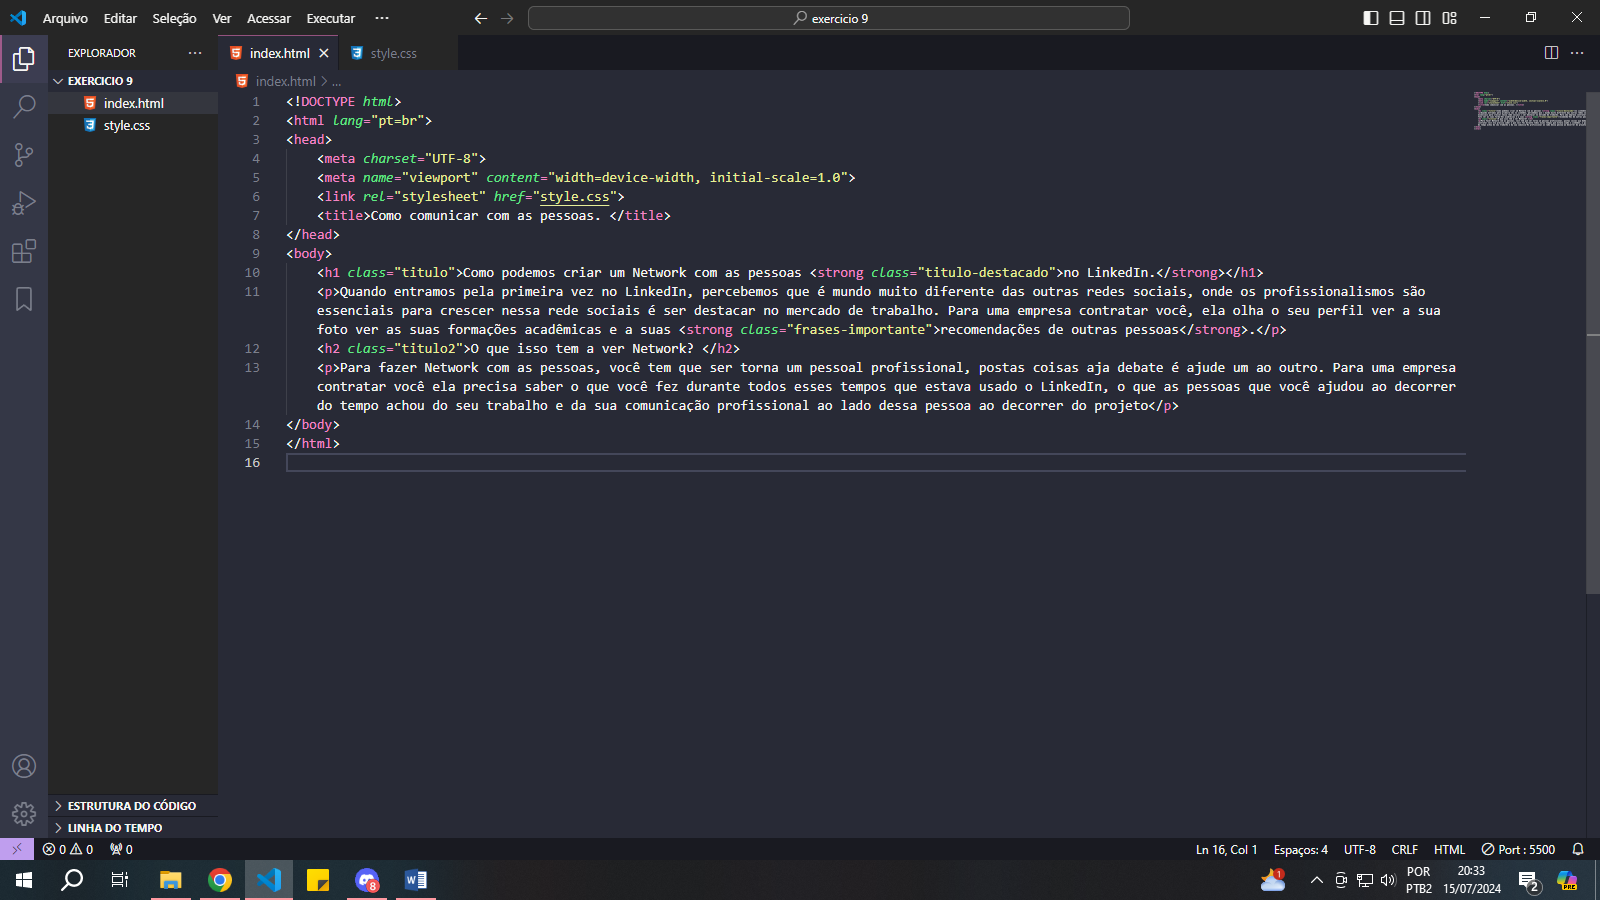Open the Manage settings gear
Screen dimensions: 1600x900
coord(24,814)
